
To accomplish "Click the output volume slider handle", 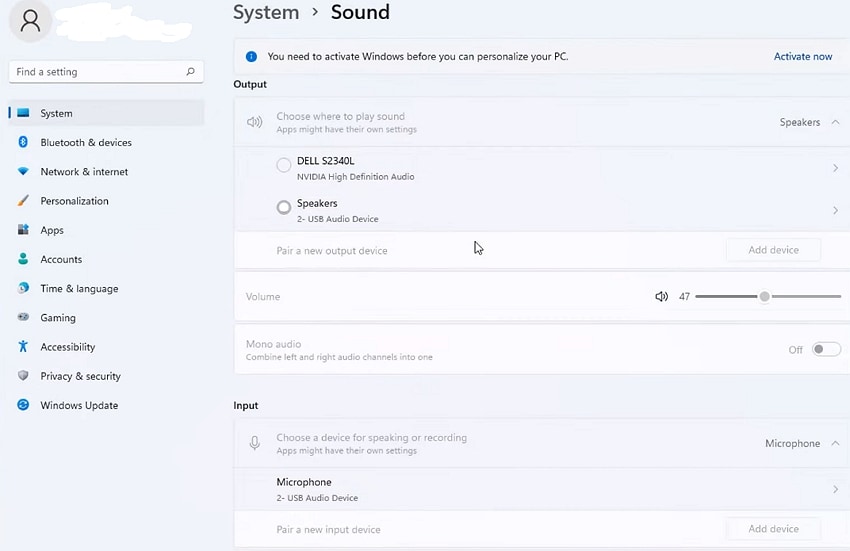I will [x=765, y=297].
